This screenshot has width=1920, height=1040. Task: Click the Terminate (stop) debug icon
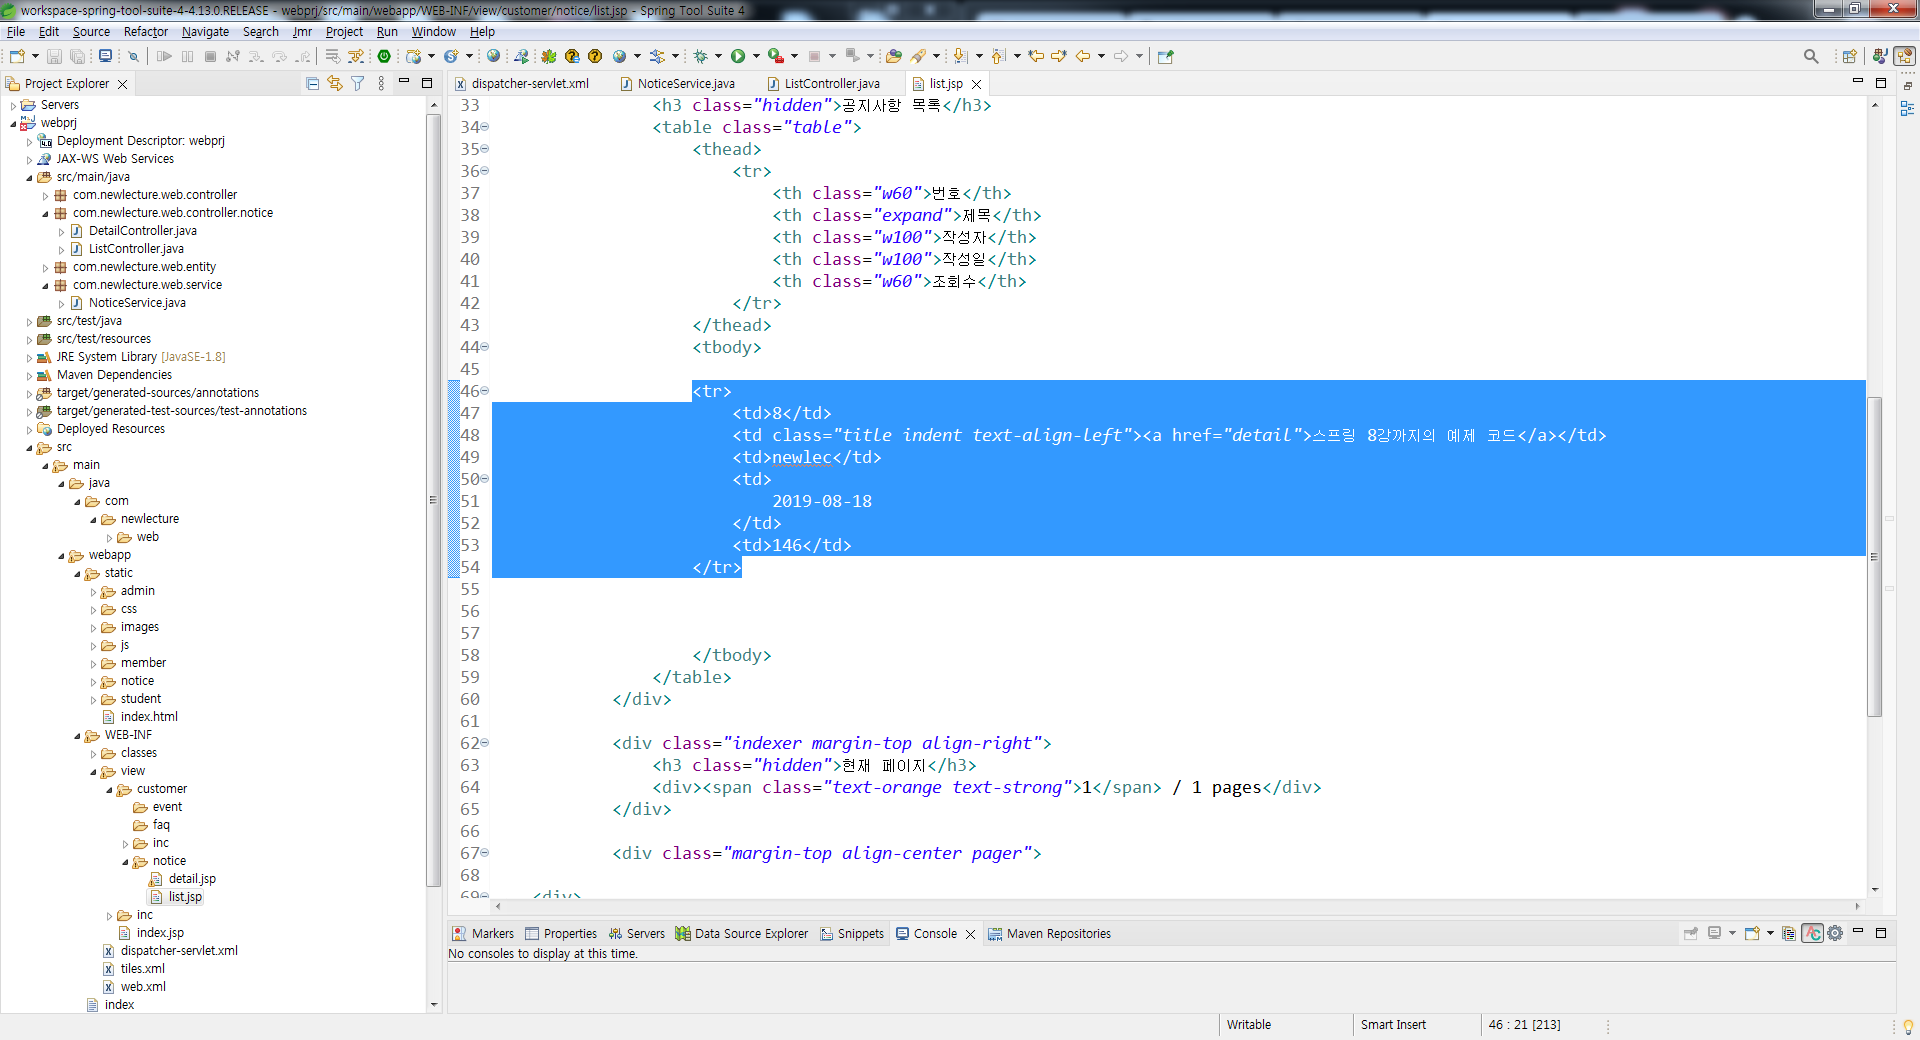(210, 56)
